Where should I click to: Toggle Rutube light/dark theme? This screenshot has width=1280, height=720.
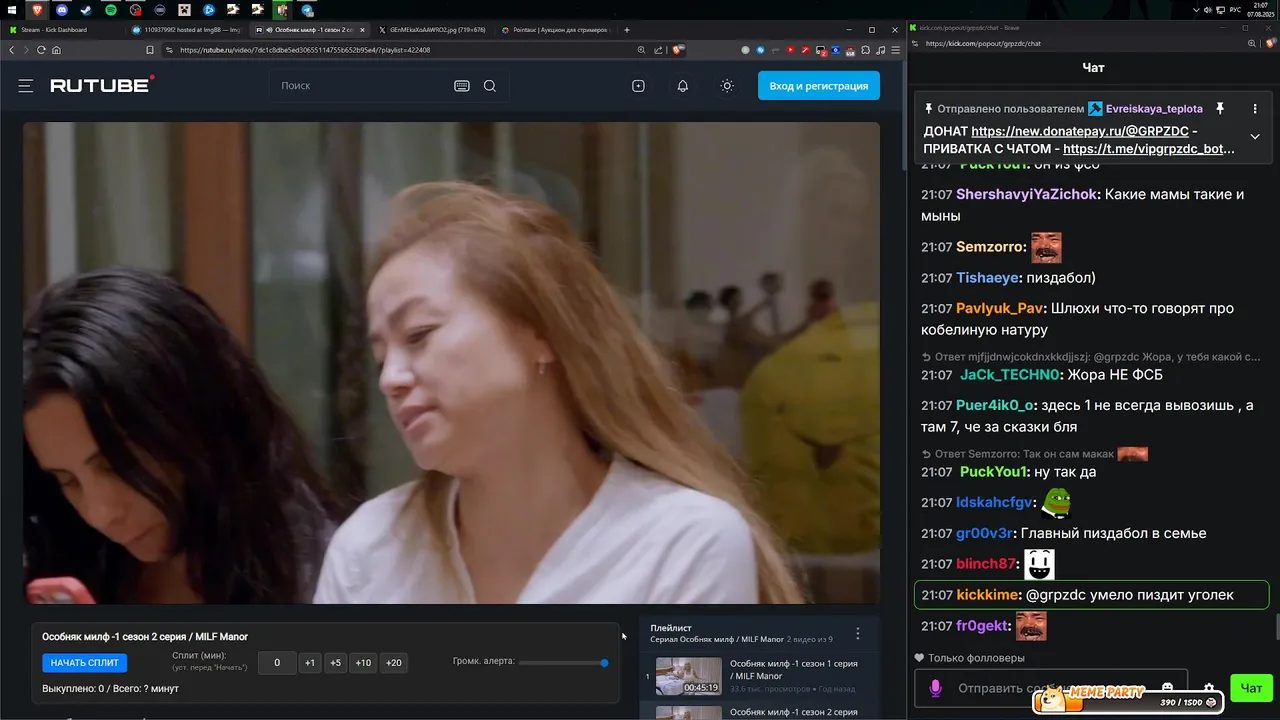click(x=727, y=86)
